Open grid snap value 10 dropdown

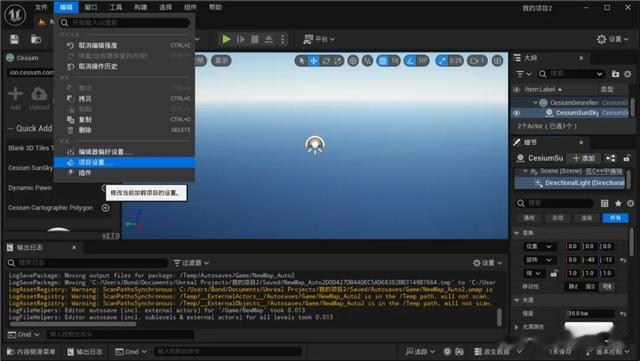pyautogui.click(x=394, y=61)
